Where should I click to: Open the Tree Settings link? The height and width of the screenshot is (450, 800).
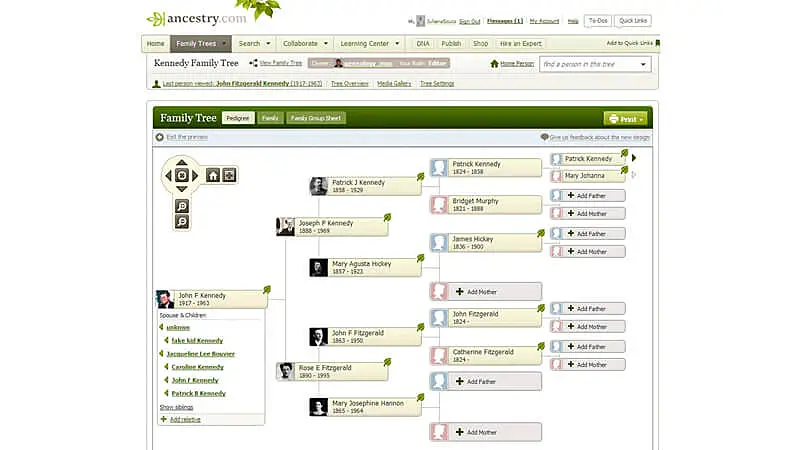[437, 84]
